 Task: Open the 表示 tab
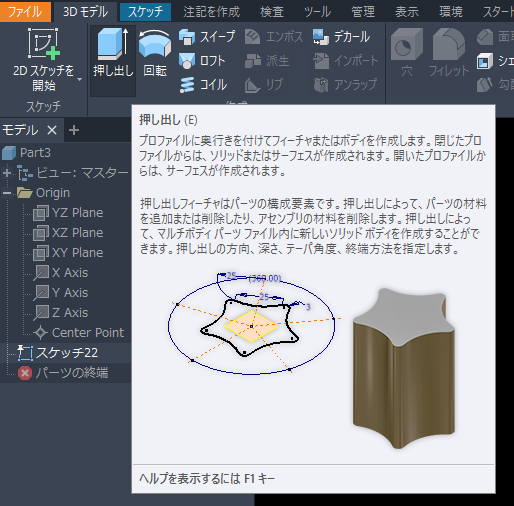point(407,12)
